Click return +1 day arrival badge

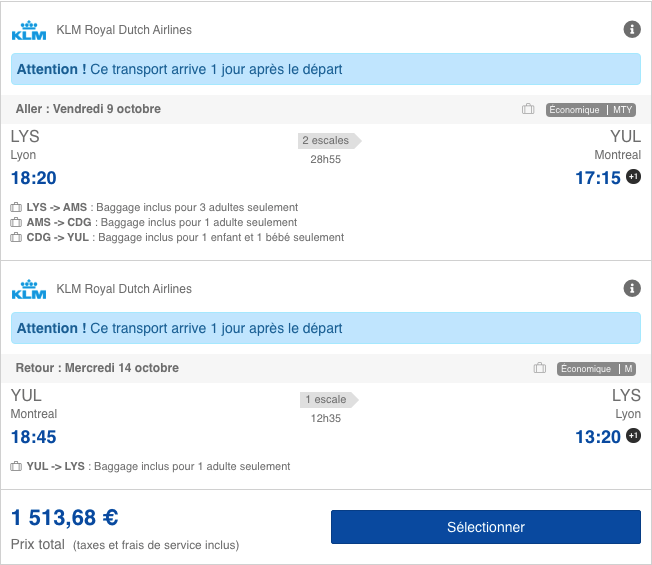tap(633, 436)
